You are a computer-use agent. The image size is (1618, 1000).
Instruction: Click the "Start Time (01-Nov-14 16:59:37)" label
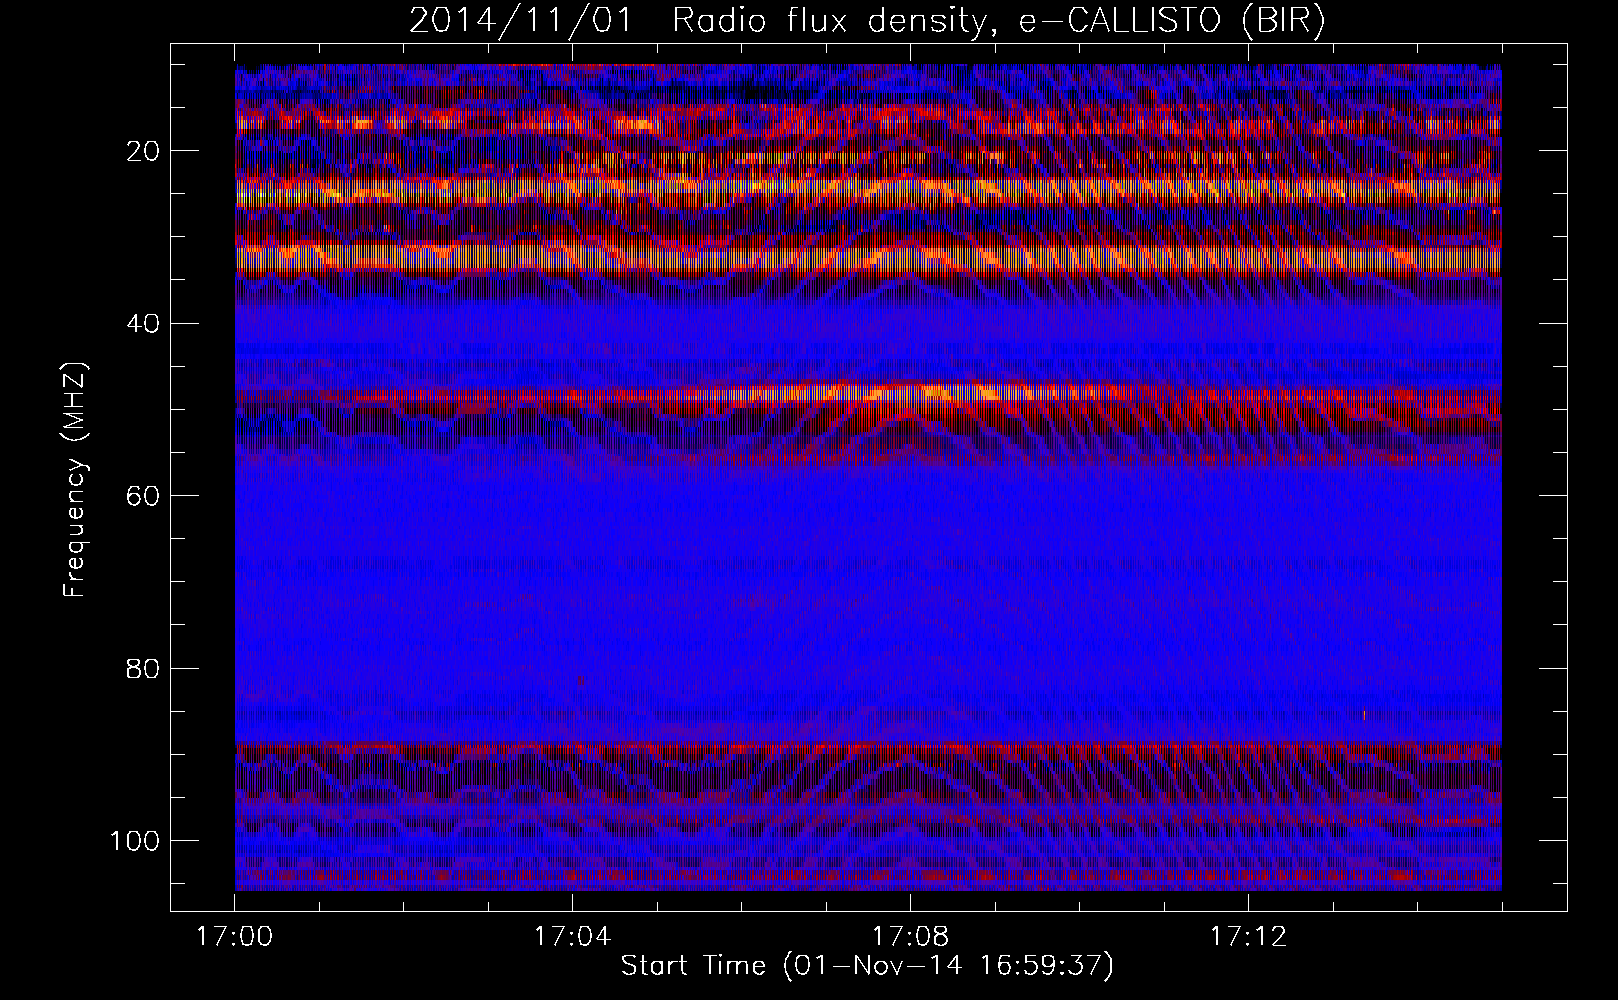867,967
